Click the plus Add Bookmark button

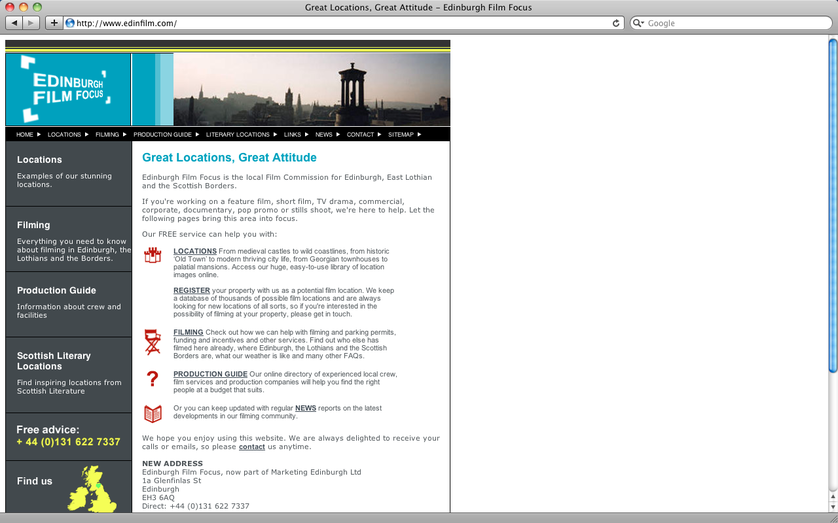(53, 23)
